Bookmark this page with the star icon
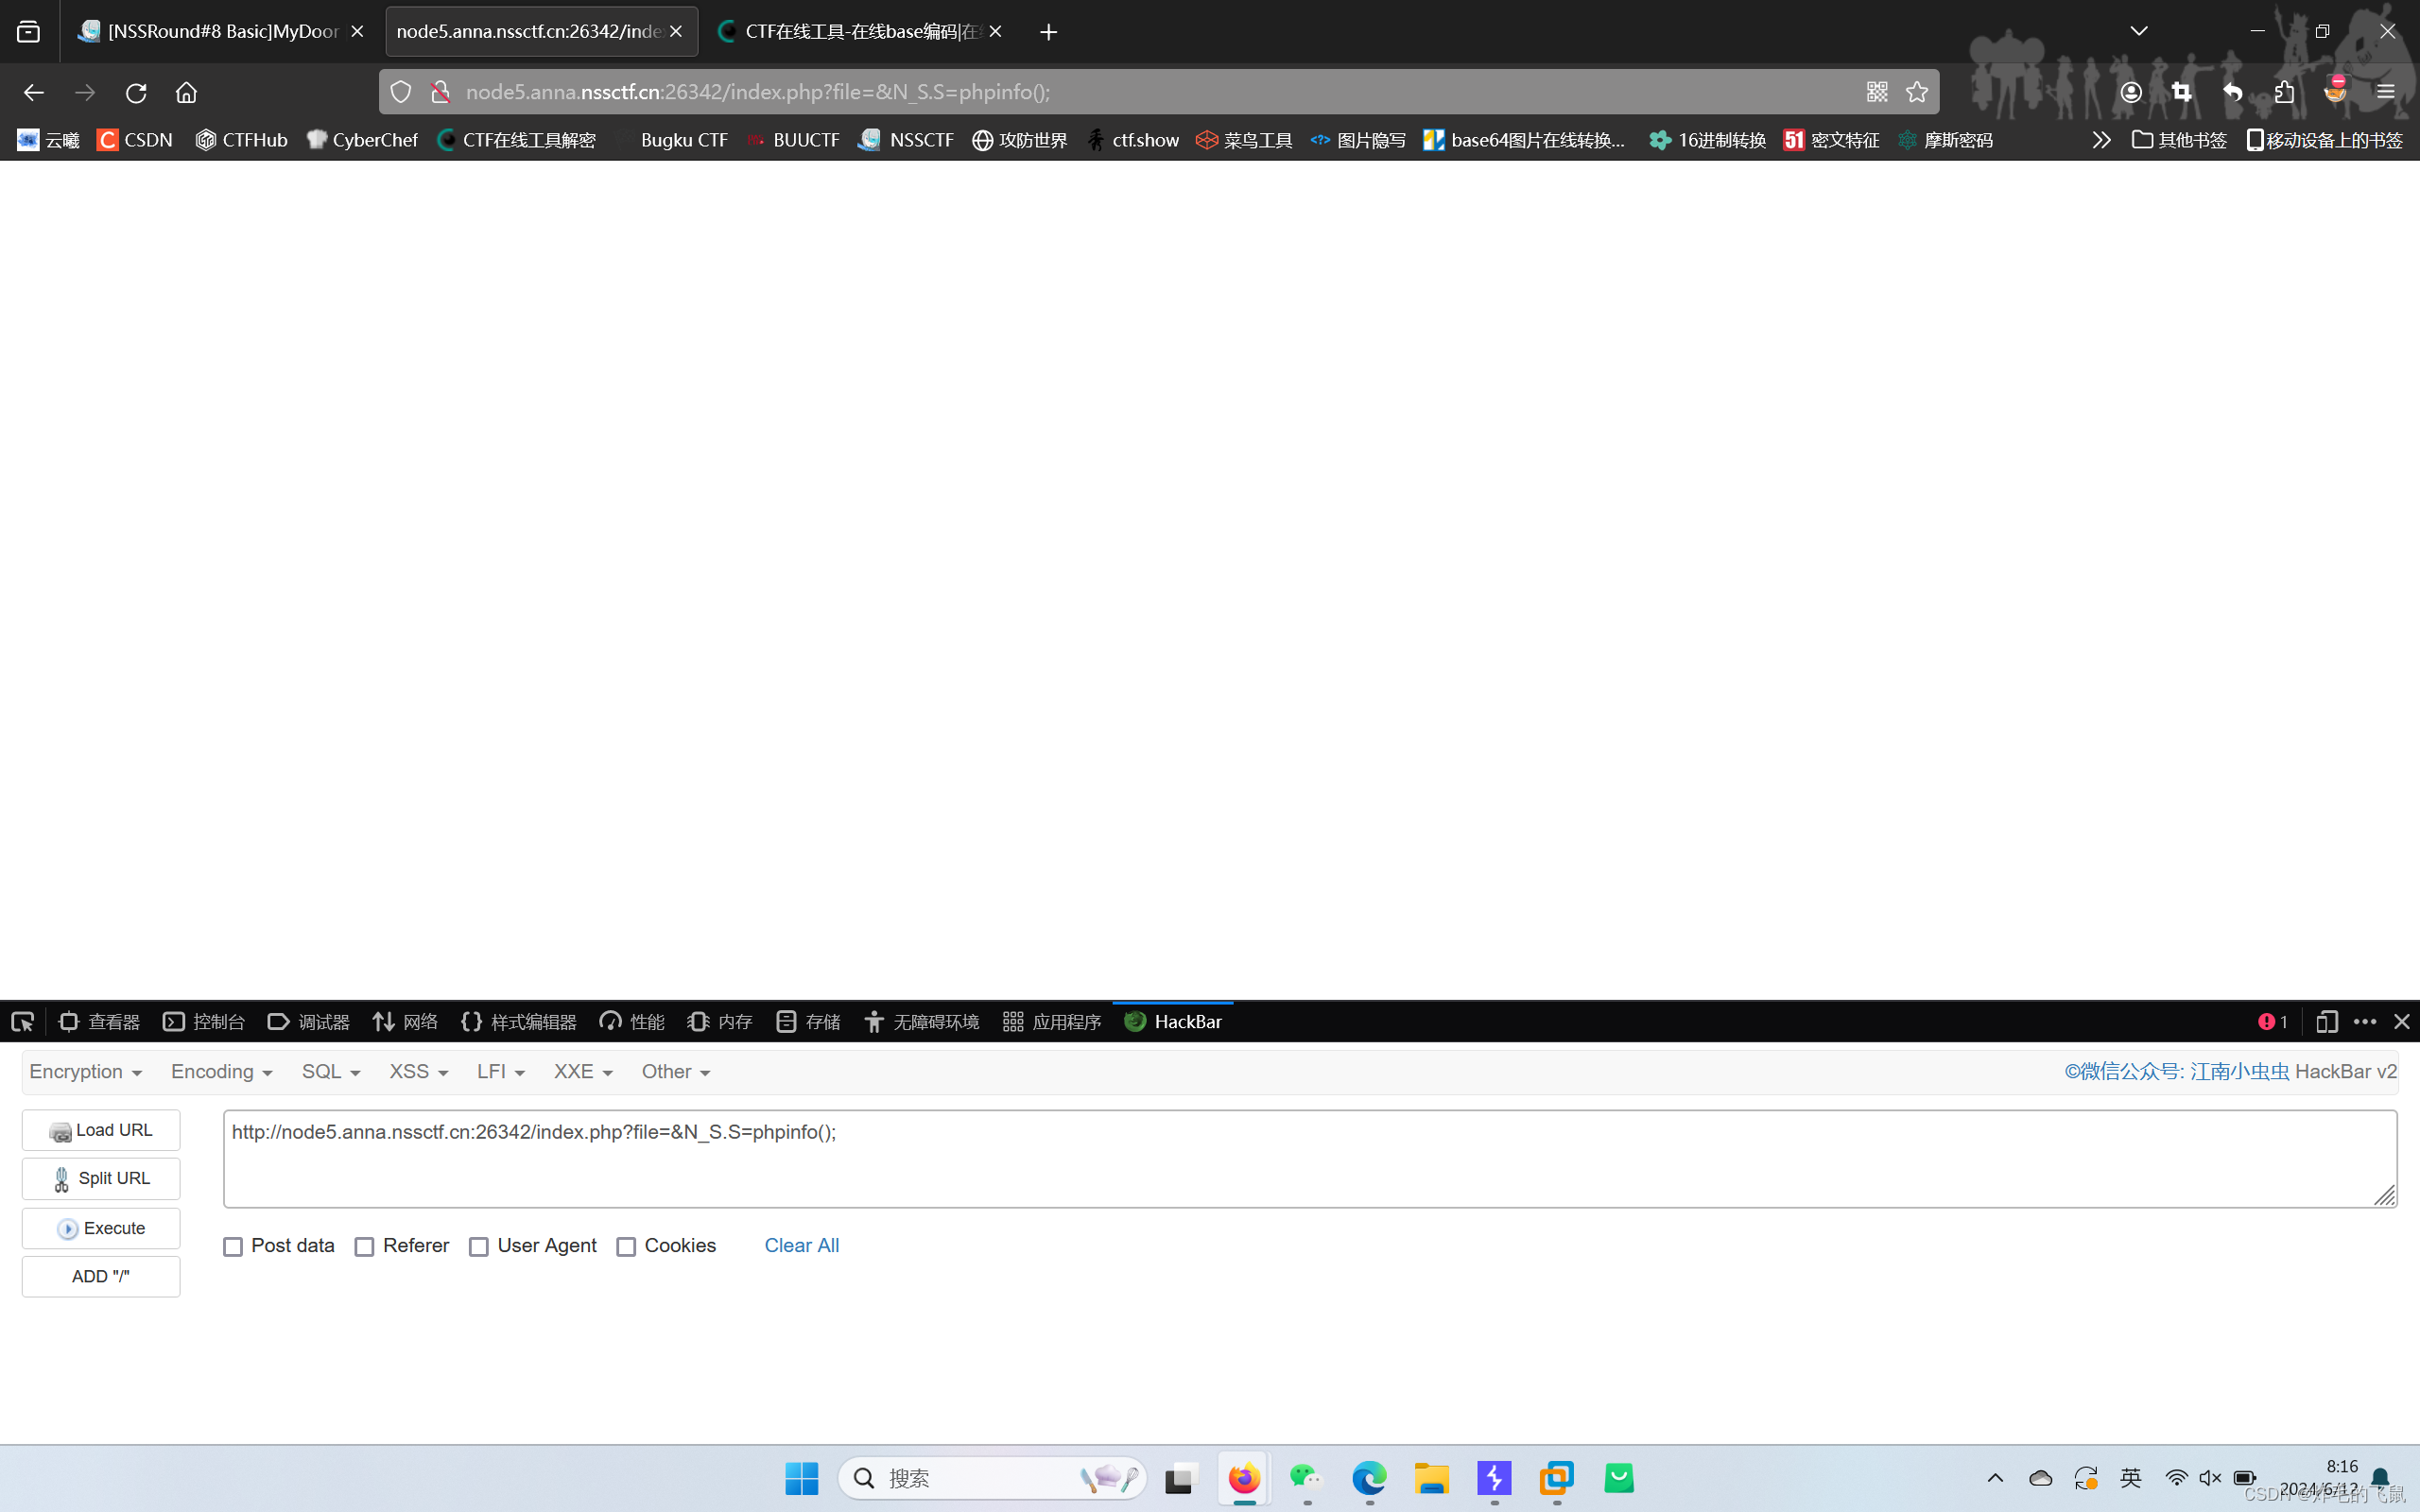Screen dimensions: 2420x1512 (1916, 92)
